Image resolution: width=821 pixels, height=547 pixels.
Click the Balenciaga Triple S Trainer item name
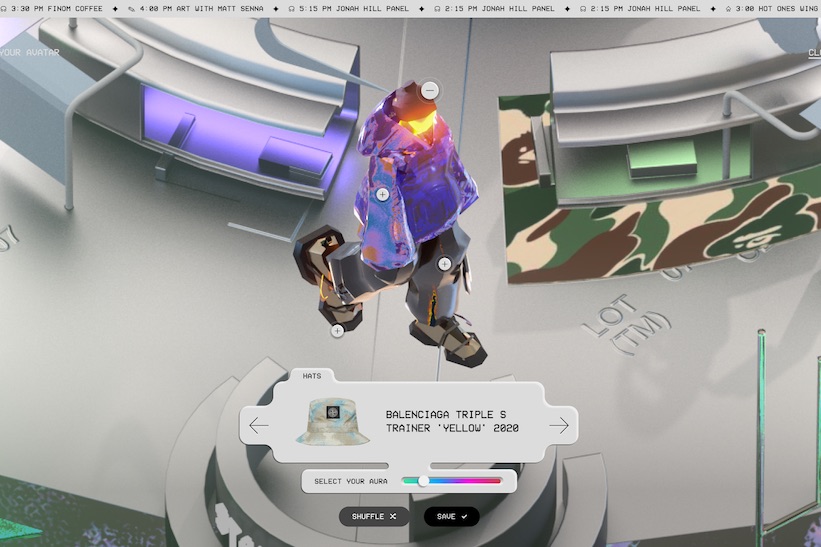(452, 421)
